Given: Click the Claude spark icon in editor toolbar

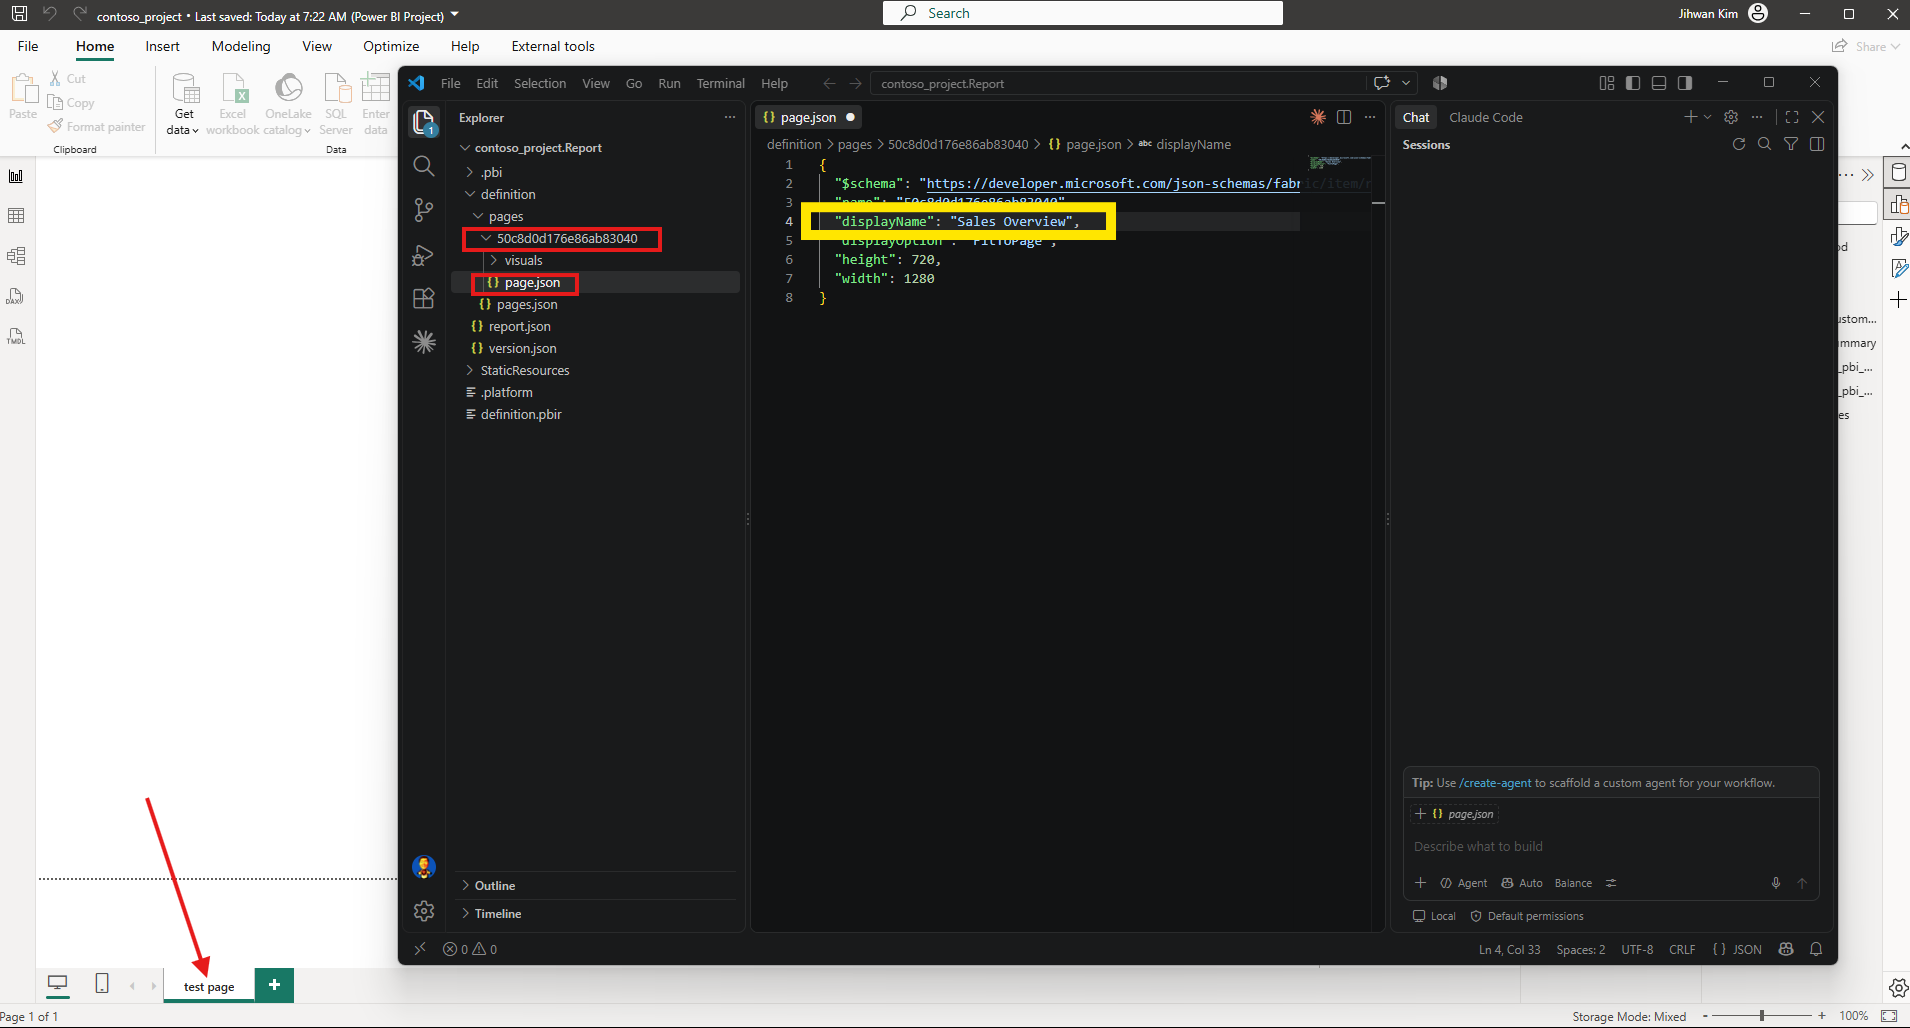Looking at the screenshot, I should point(1318,117).
